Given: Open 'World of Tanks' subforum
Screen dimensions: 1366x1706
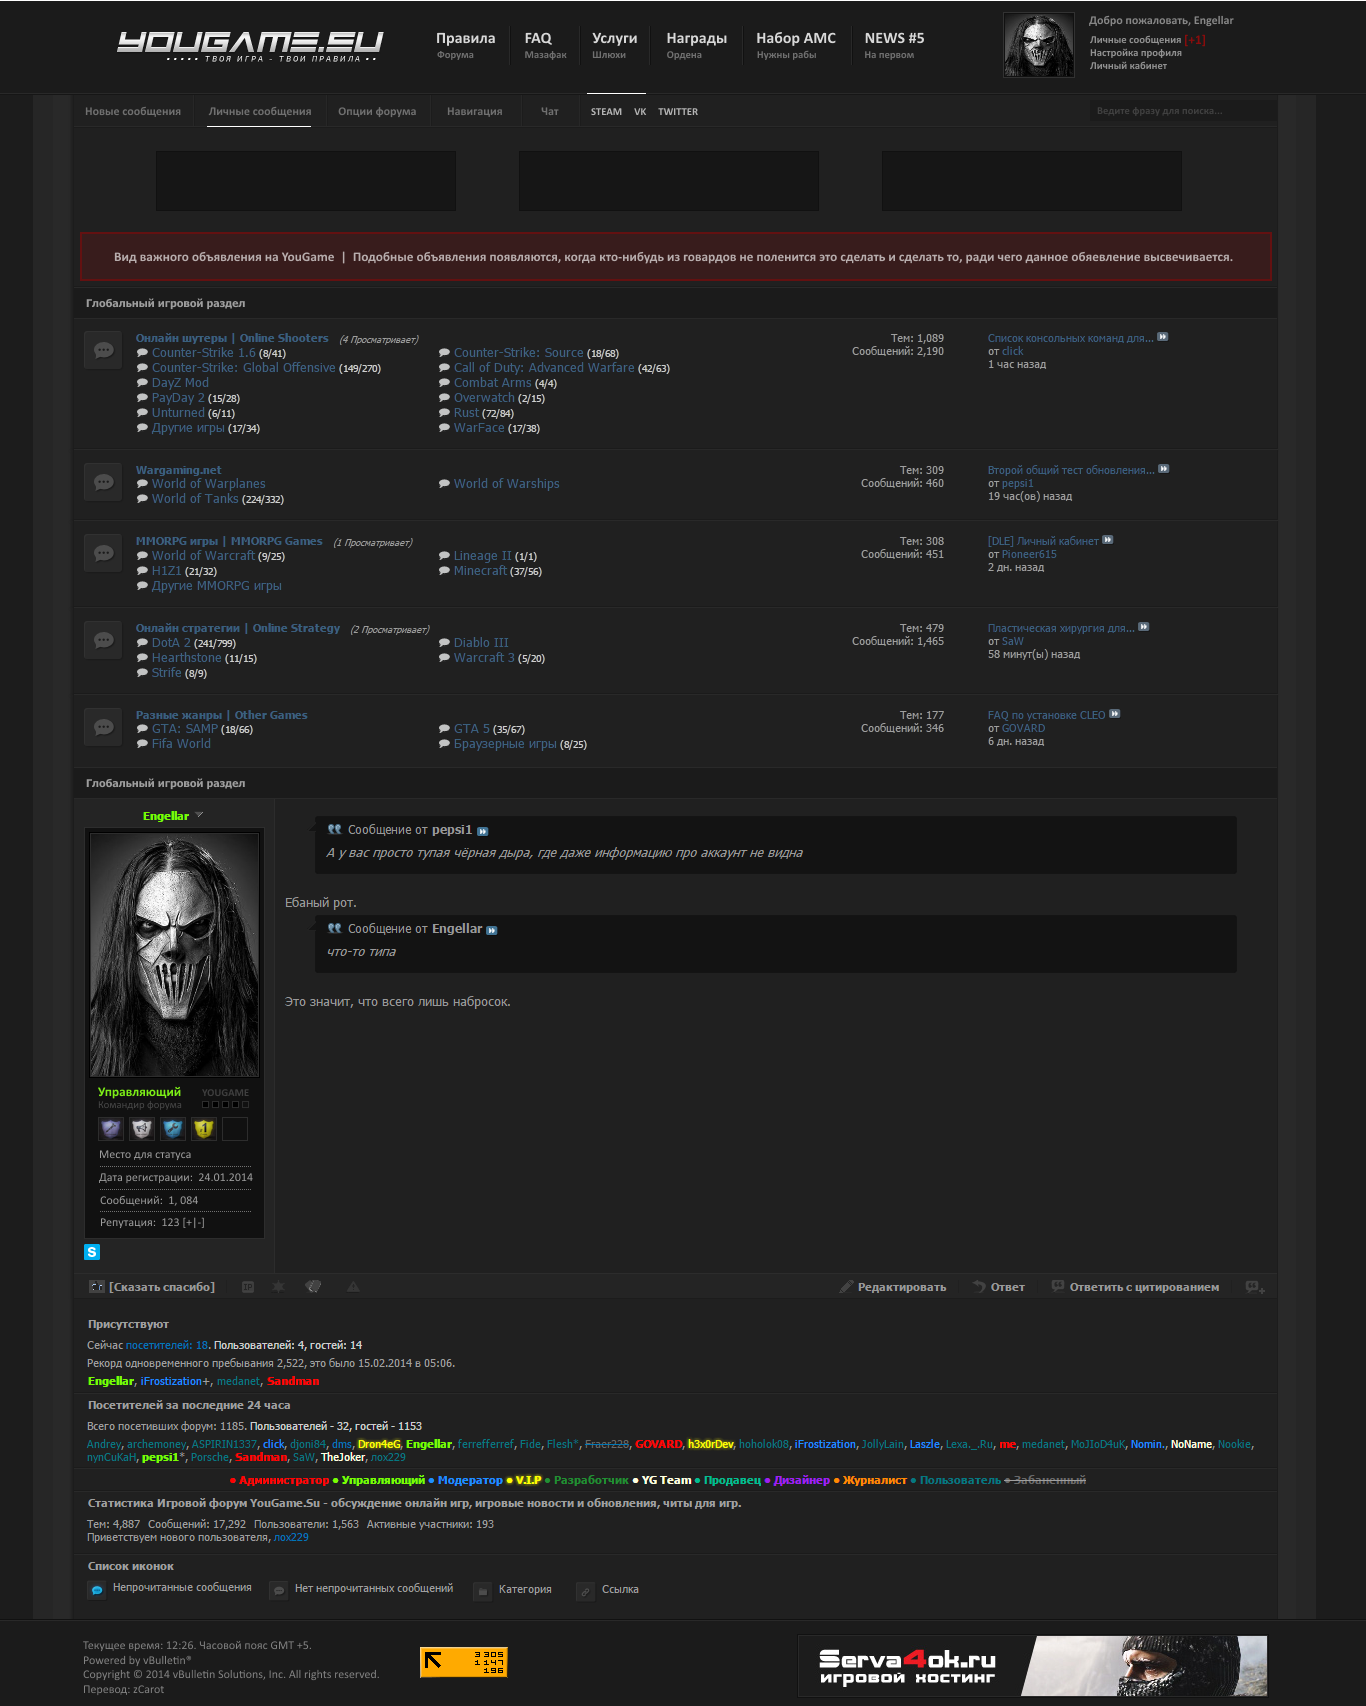Looking at the screenshot, I should 195,499.
